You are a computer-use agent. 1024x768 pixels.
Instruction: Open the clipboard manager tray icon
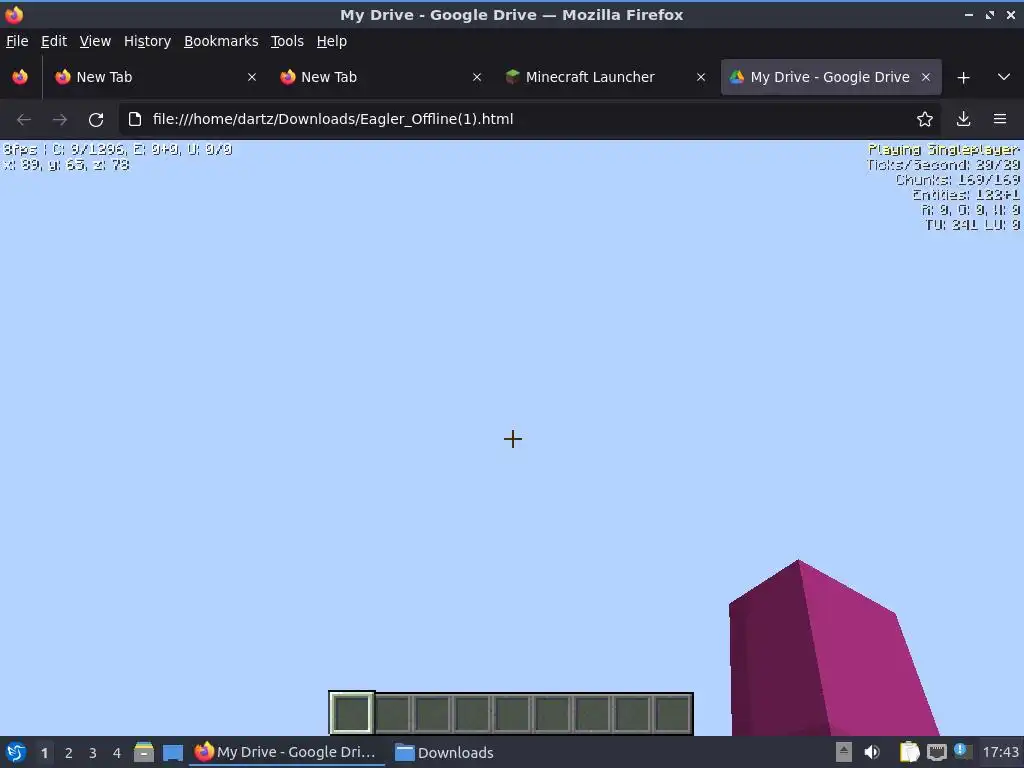pyautogui.click(x=909, y=752)
